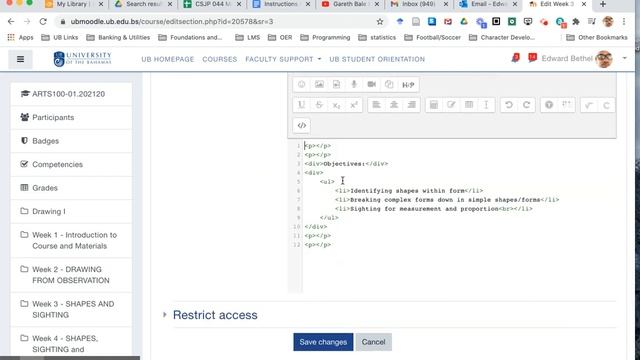Insert media file into editor
640x360 pixels.
pyautogui.click(x=336, y=84)
